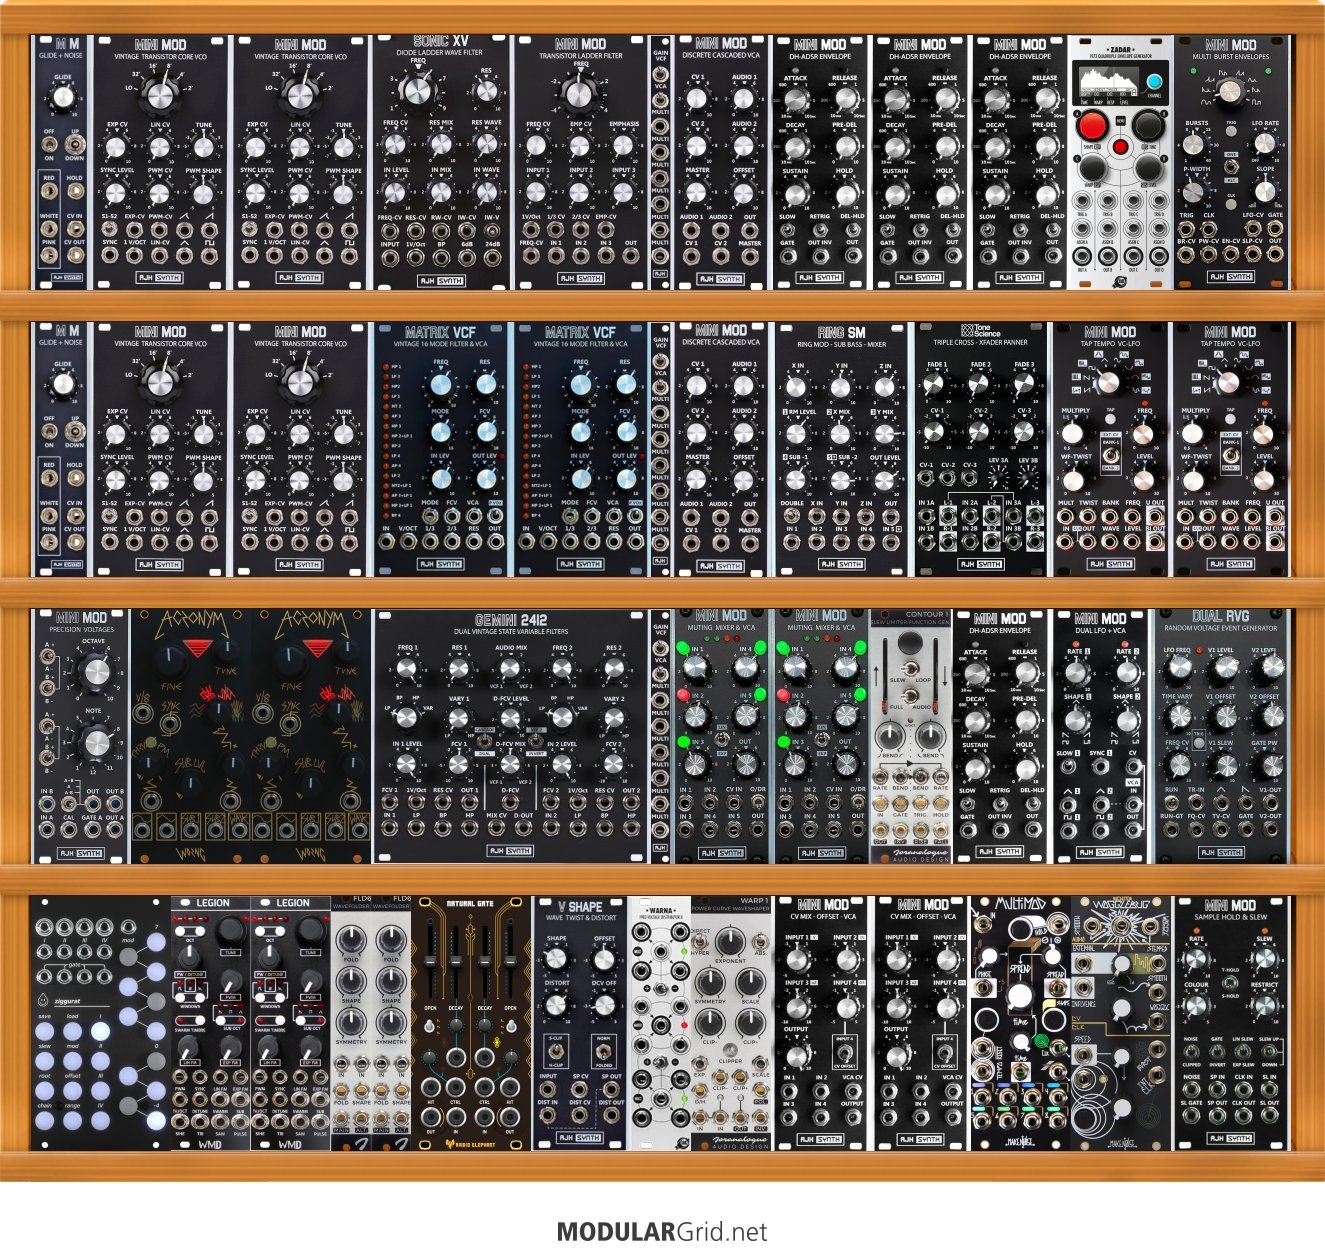Click the EMPHASIS knob on Transistor Ladder Filter
This screenshot has width=1325, height=1253.
pyautogui.click(x=624, y=146)
